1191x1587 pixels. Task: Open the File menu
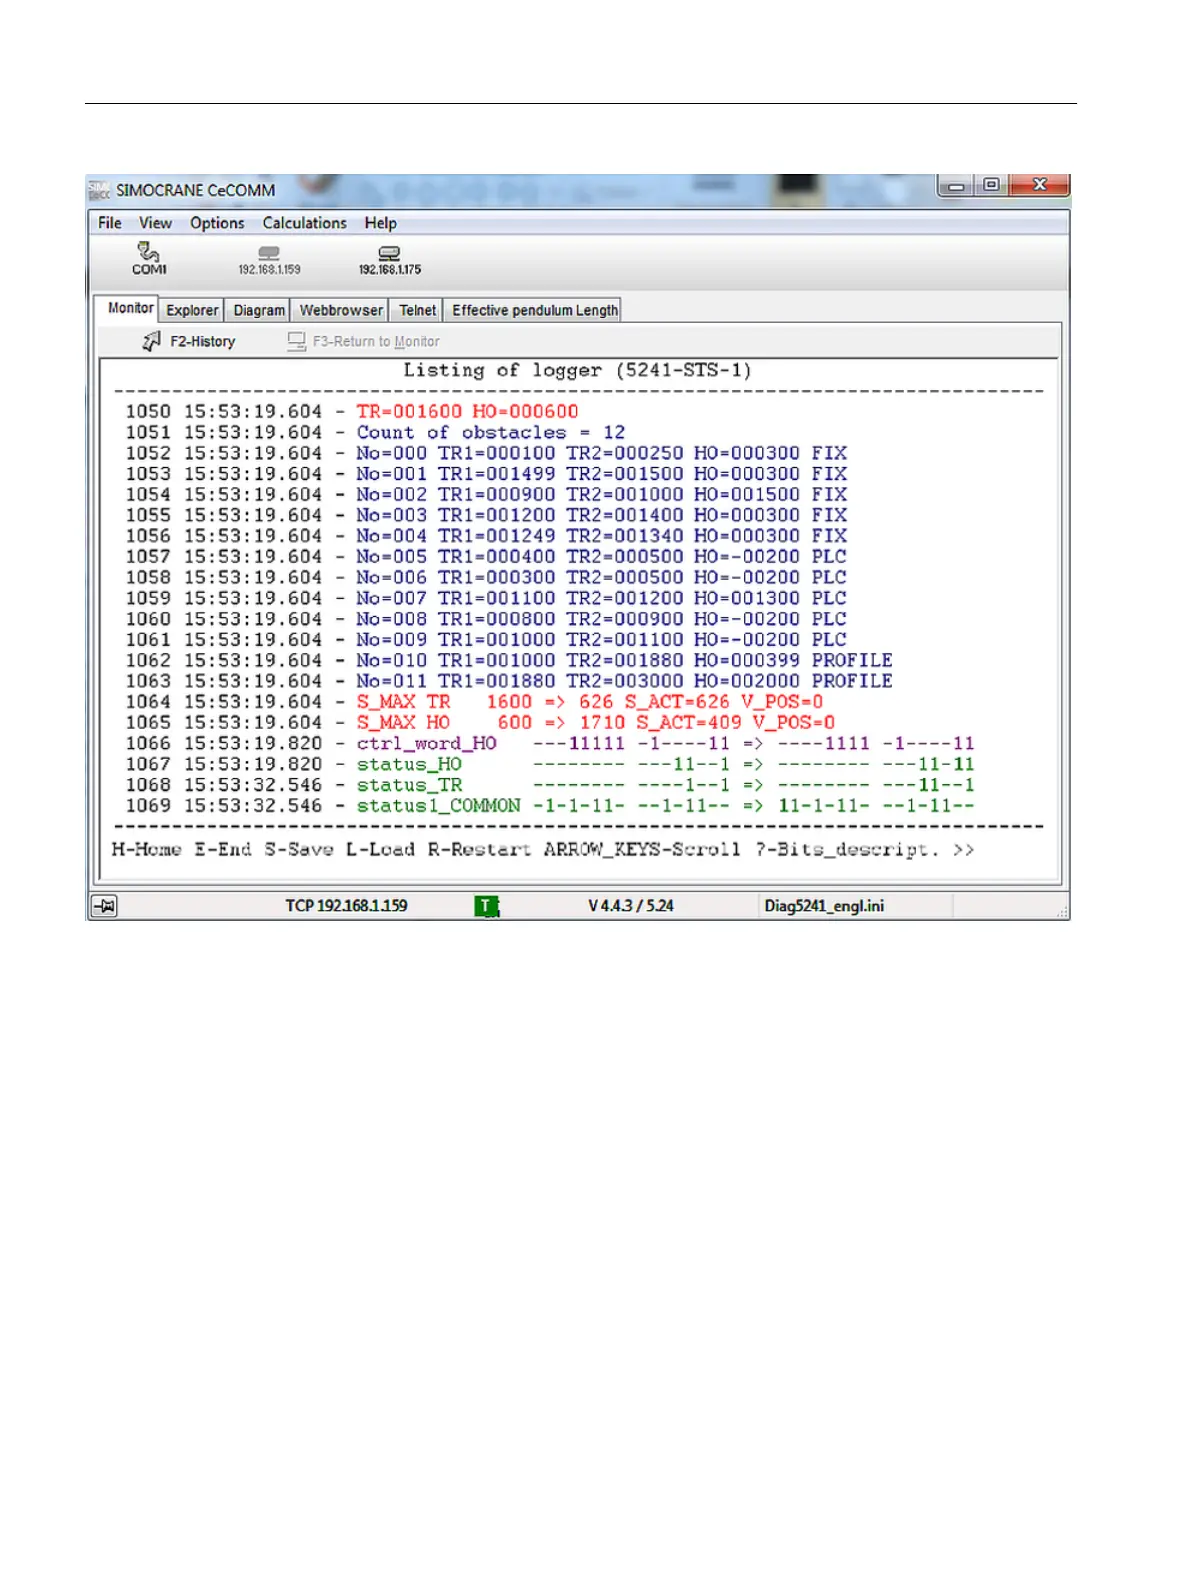110,223
